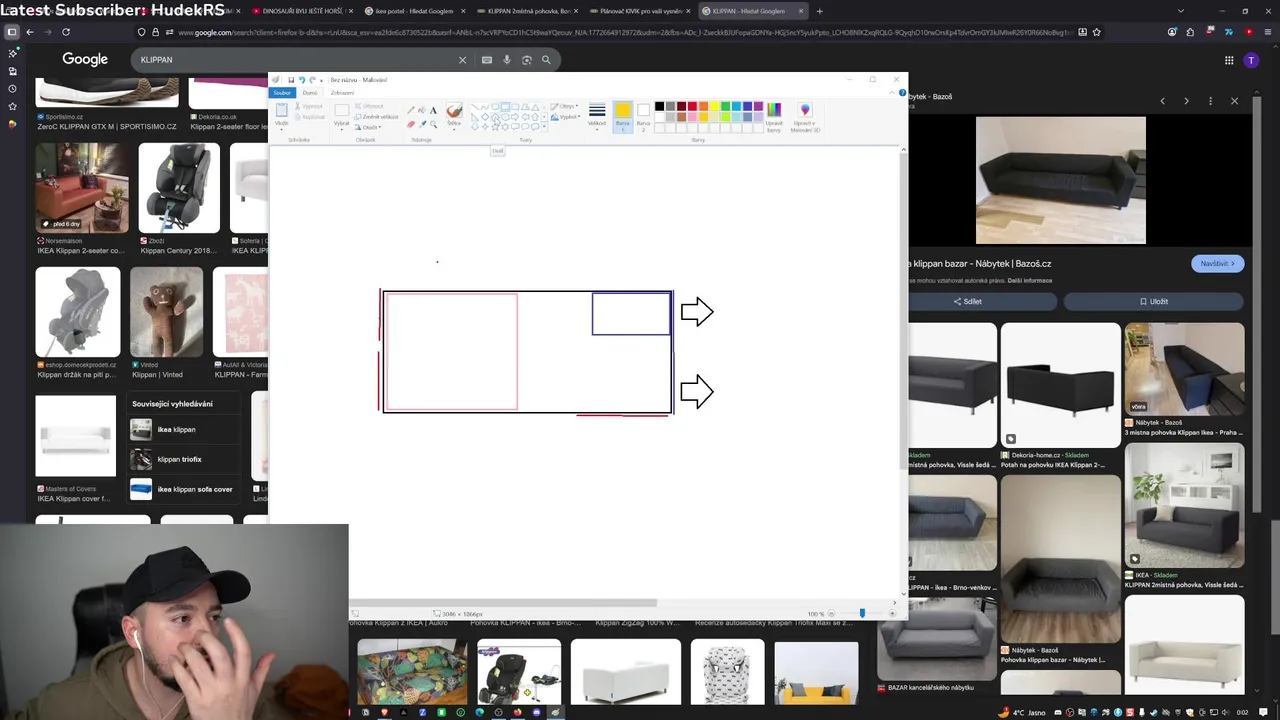Click Google search magnifier icon
This screenshot has height=720, width=1280.
click(x=546, y=60)
